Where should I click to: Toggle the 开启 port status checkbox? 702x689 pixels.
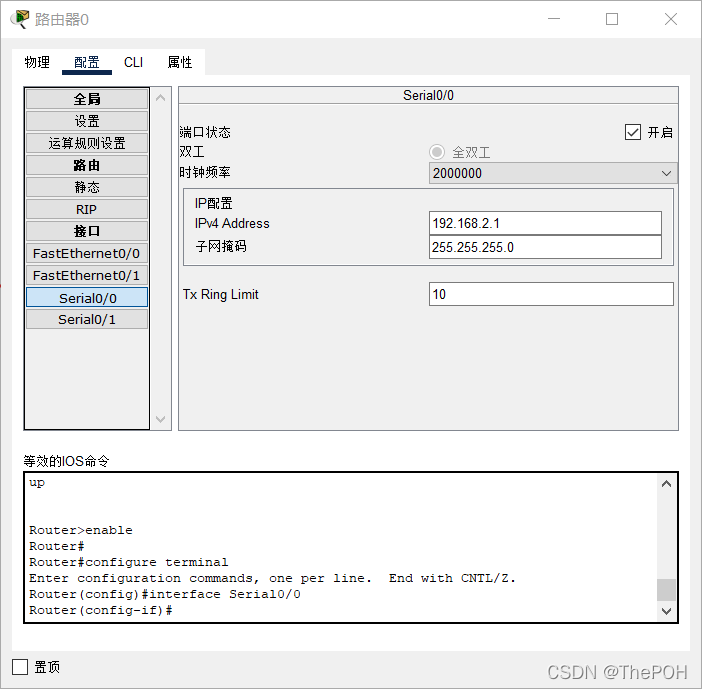click(633, 133)
